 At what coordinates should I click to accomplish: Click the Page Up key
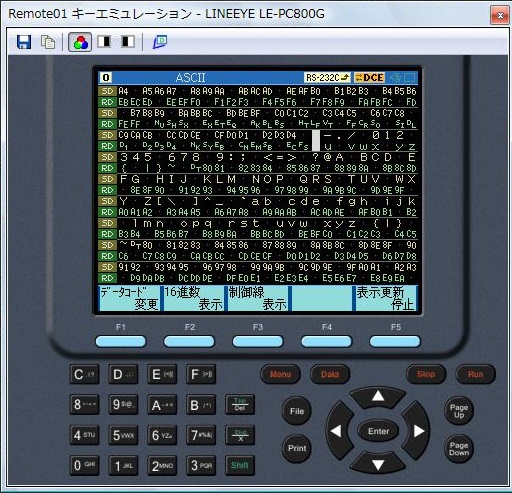click(459, 411)
